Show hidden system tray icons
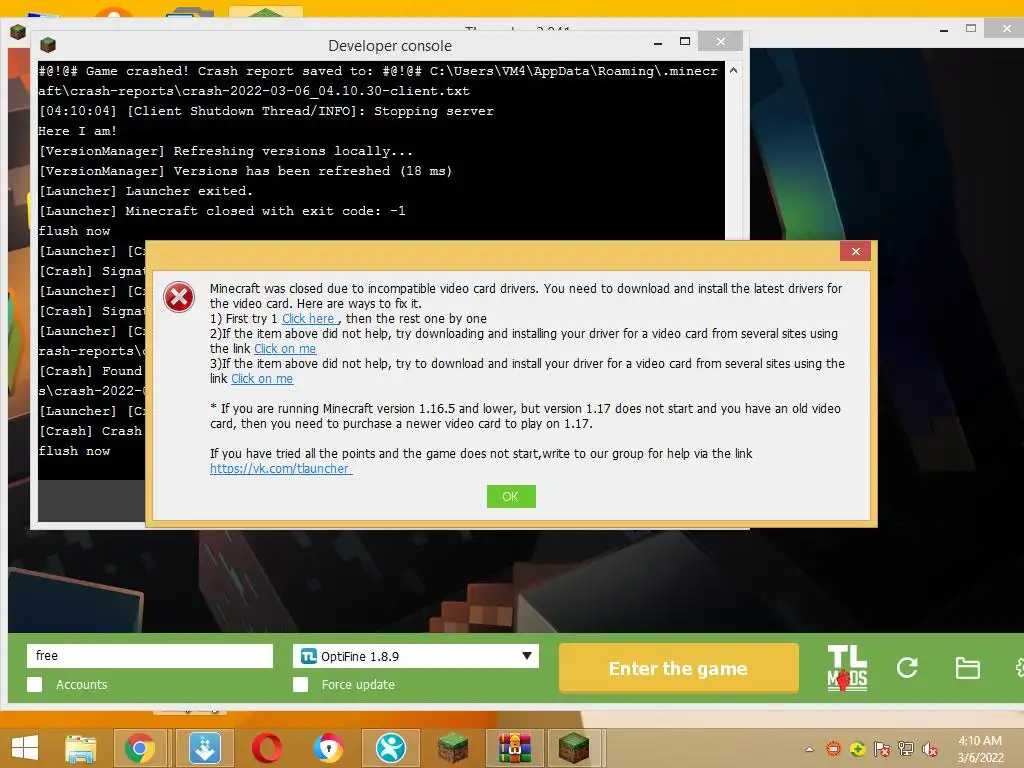 [809, 749]
